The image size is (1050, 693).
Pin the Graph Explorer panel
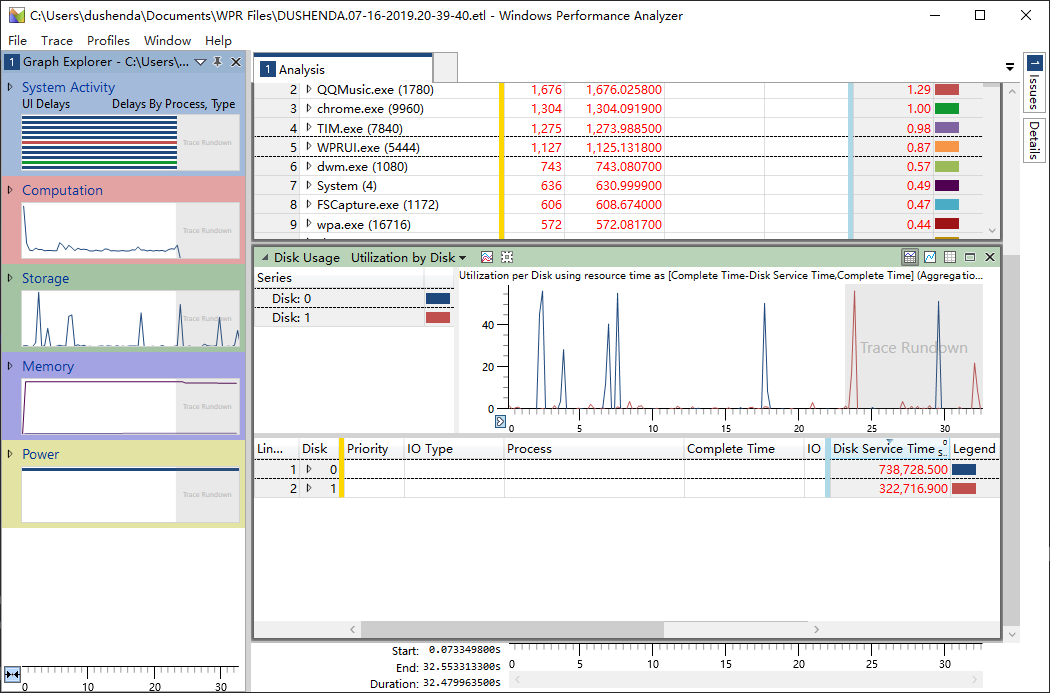(218, 62)
